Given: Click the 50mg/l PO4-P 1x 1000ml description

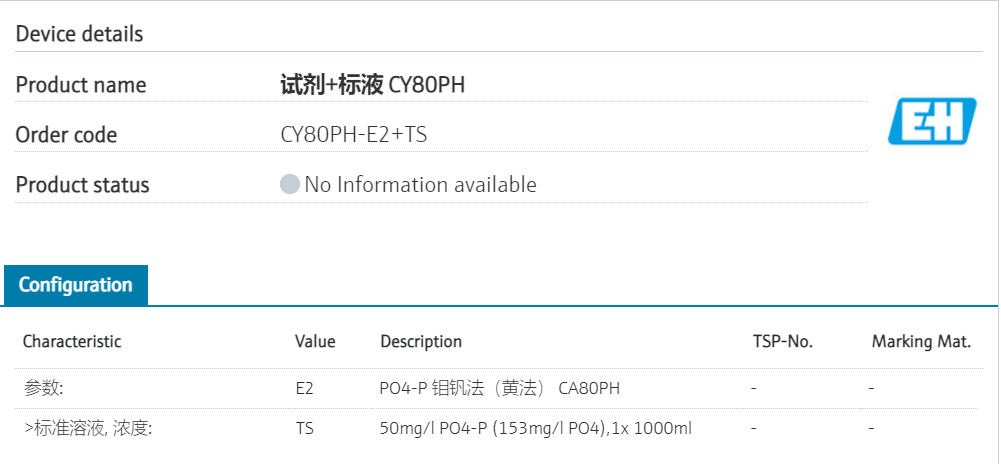Looking at the screenshot, I should pyautogui.click(x=536, y=428).
